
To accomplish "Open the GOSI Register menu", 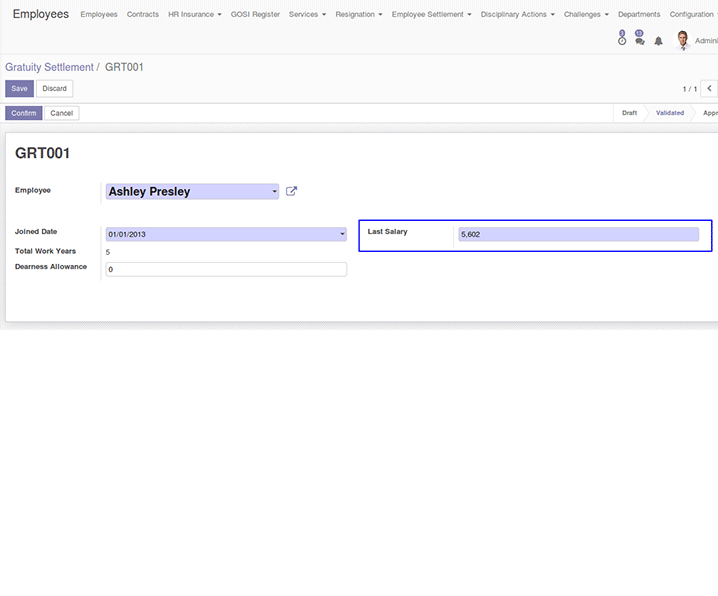I will click(255, 15).
